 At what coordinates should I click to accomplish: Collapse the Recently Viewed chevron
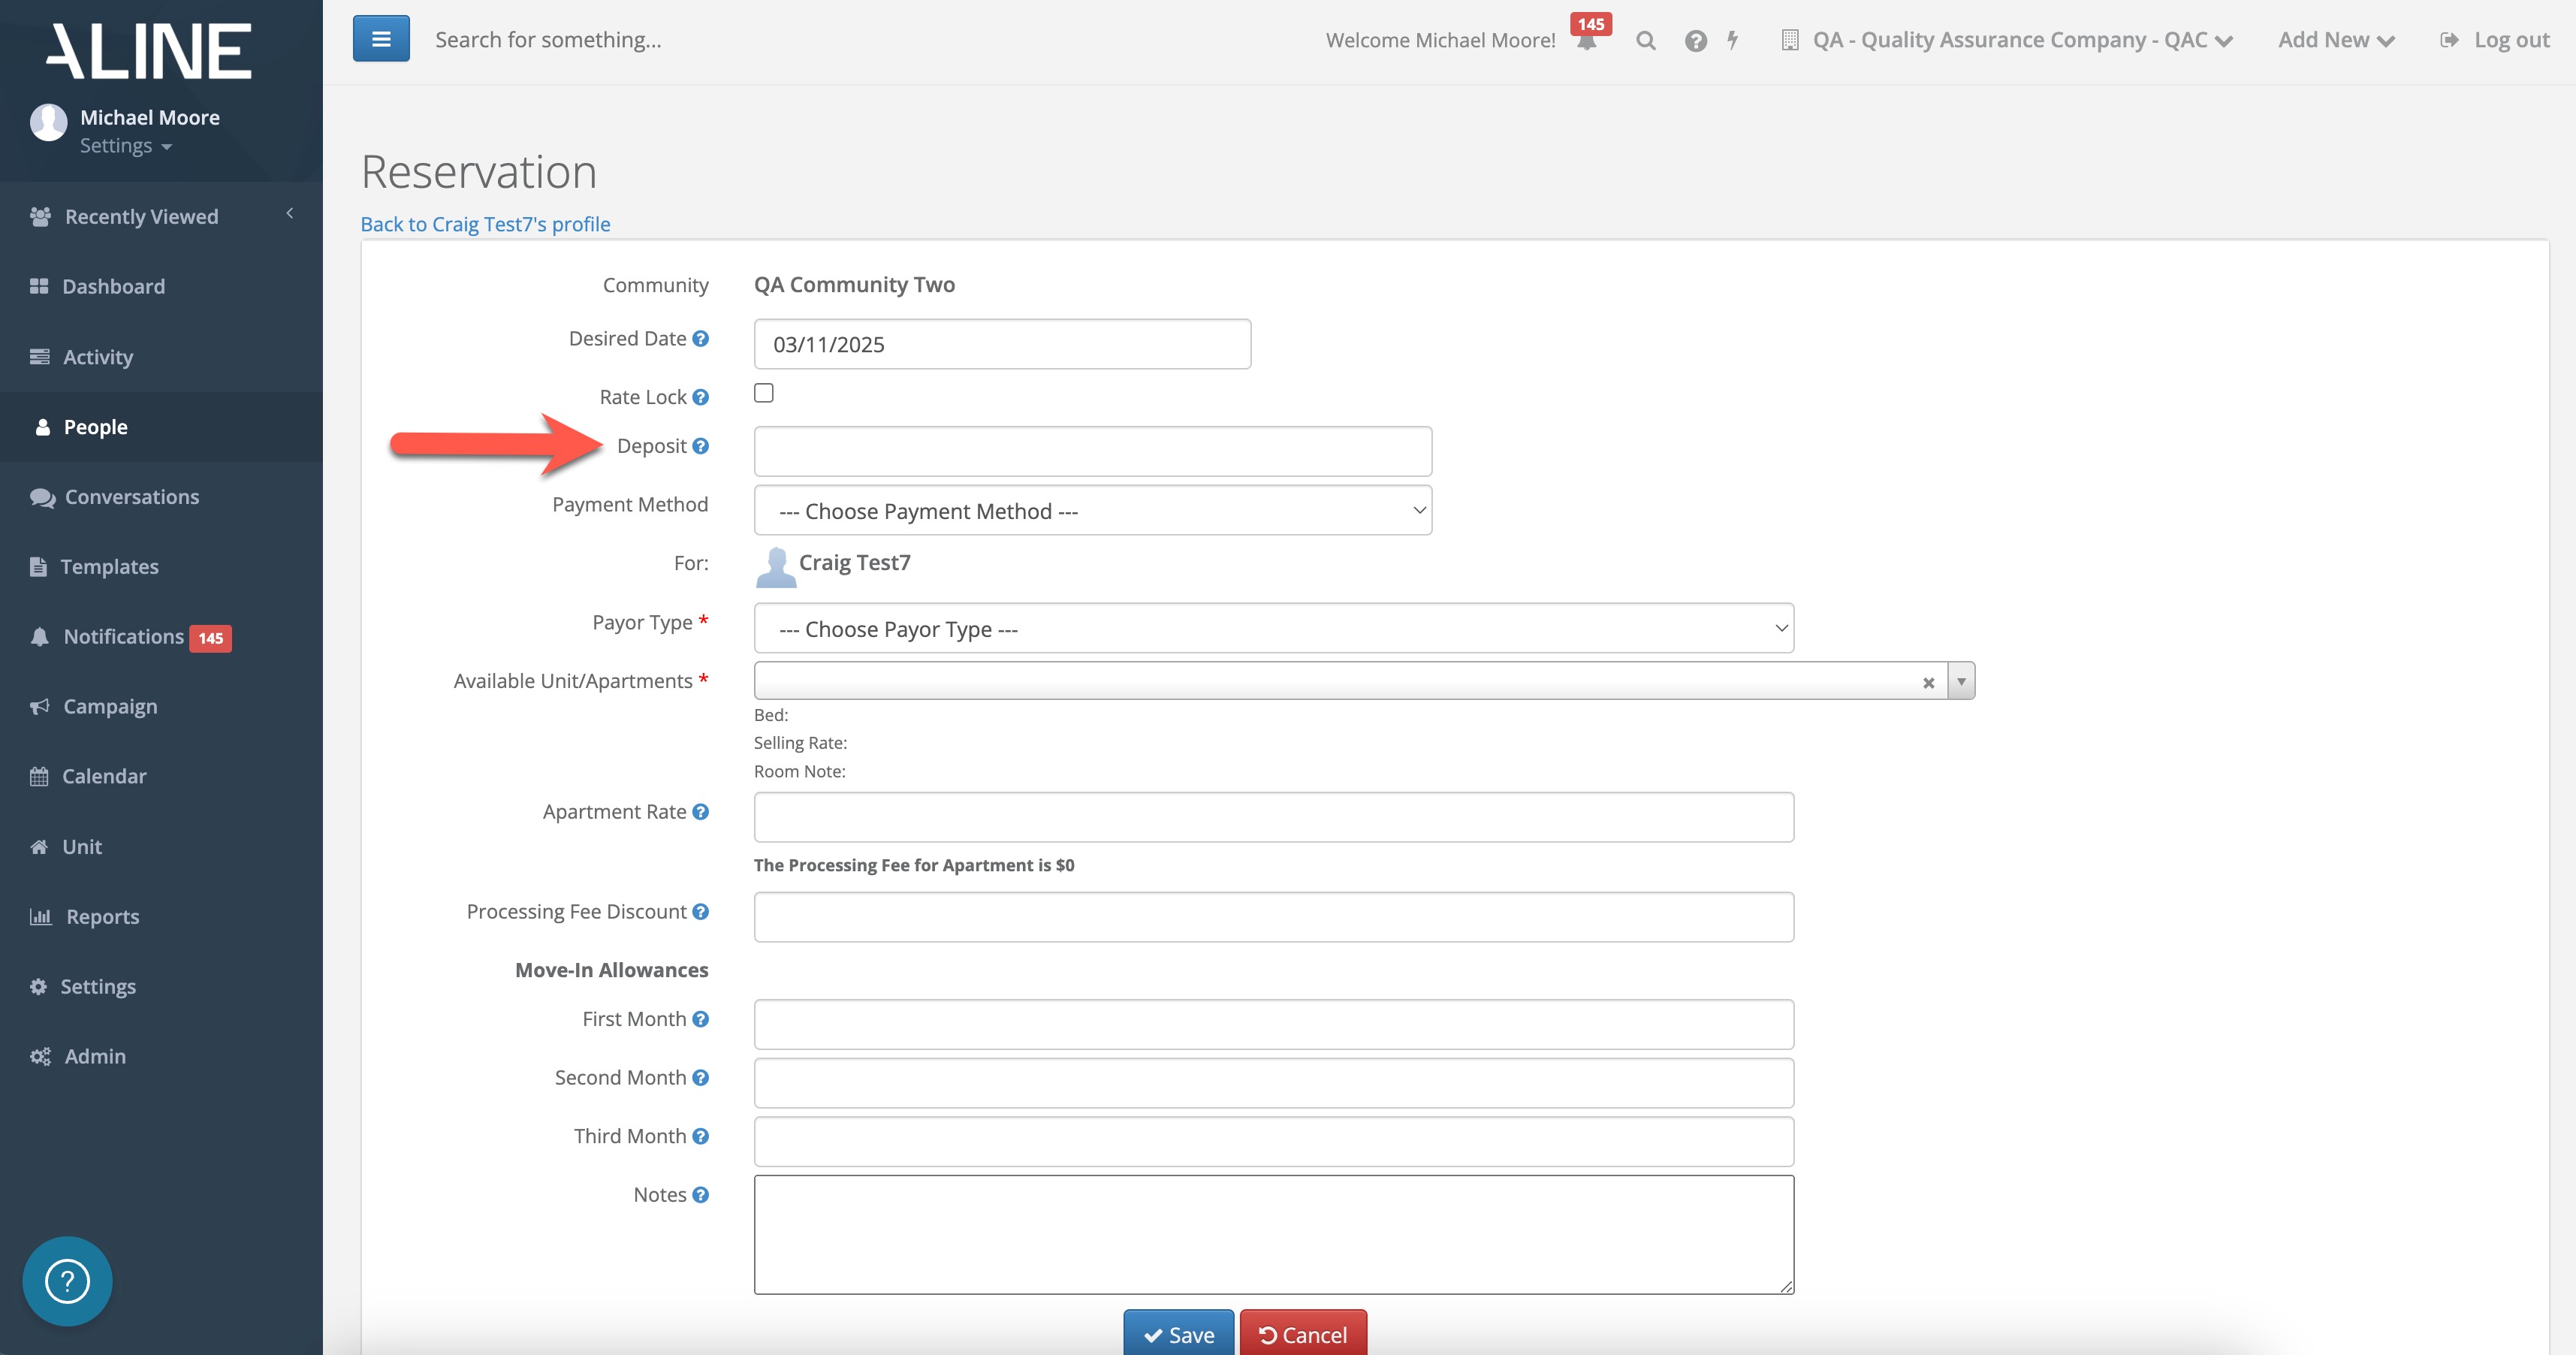click(290, 213)
